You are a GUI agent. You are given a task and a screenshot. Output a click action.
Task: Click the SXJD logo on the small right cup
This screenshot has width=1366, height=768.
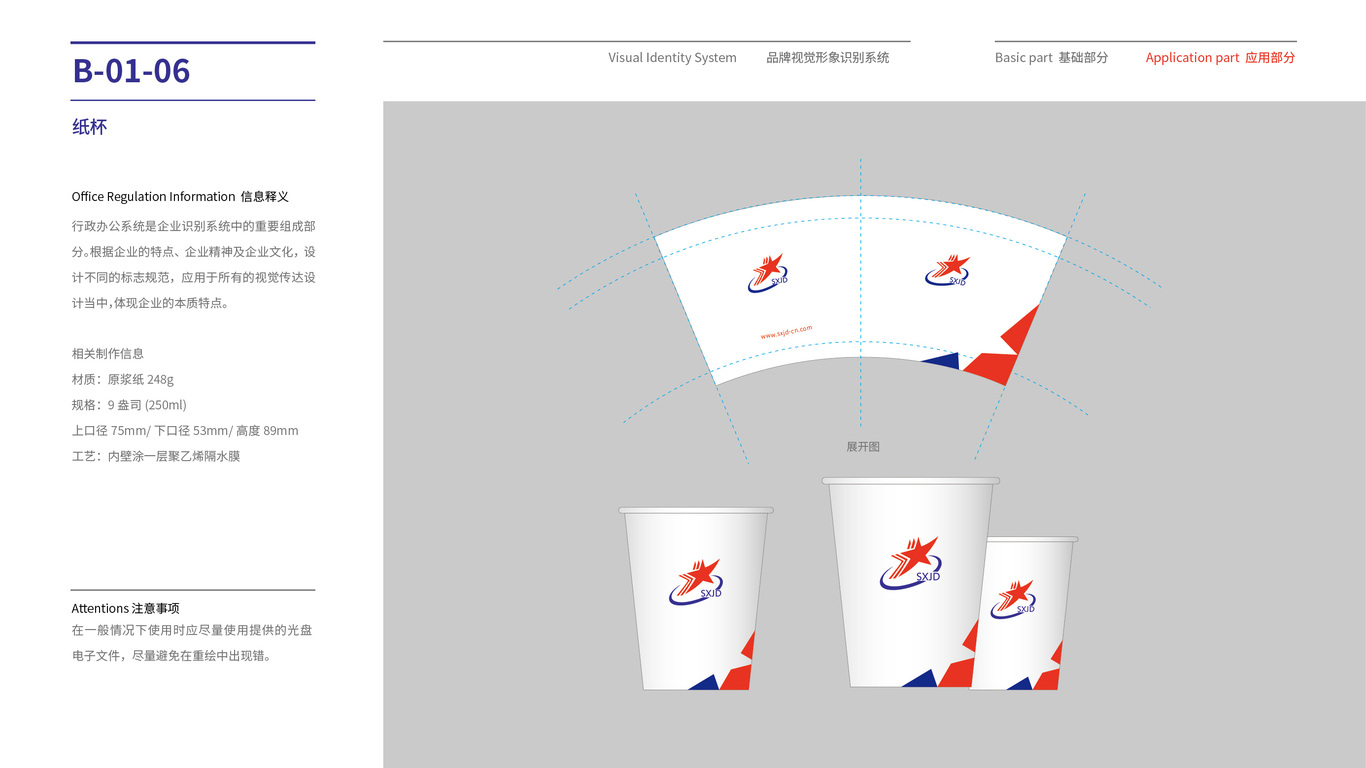tap(1014, 599)
